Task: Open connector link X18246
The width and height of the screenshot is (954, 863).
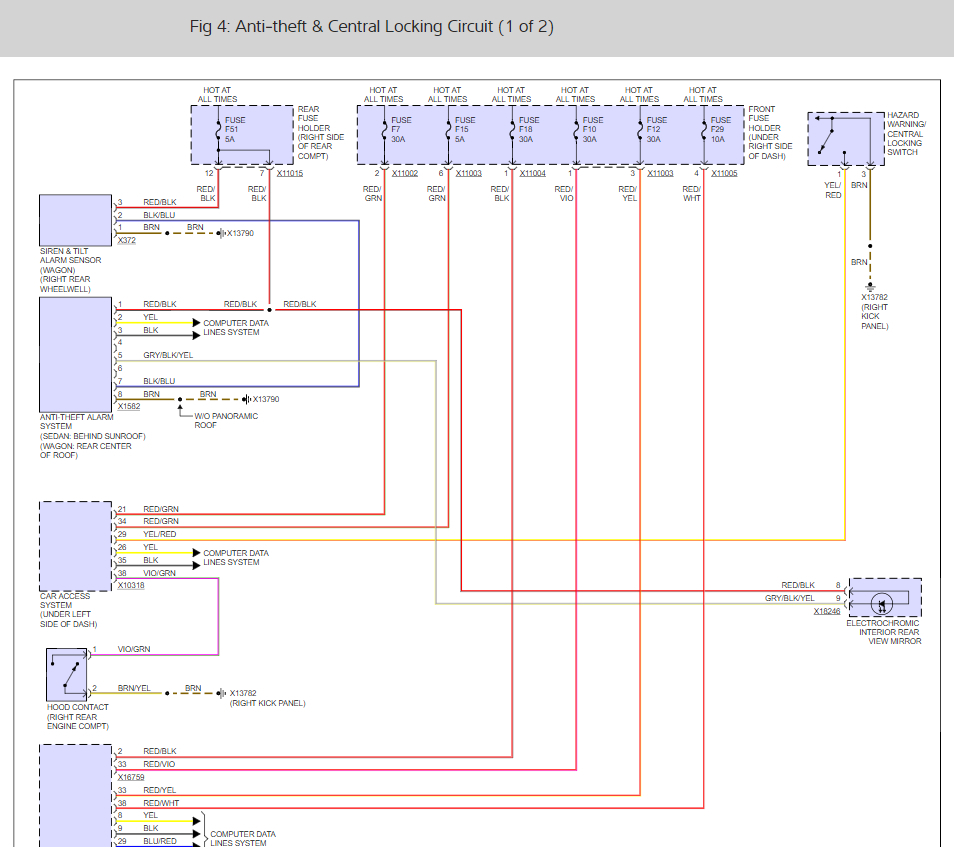Action: click(x=827, y=611)
